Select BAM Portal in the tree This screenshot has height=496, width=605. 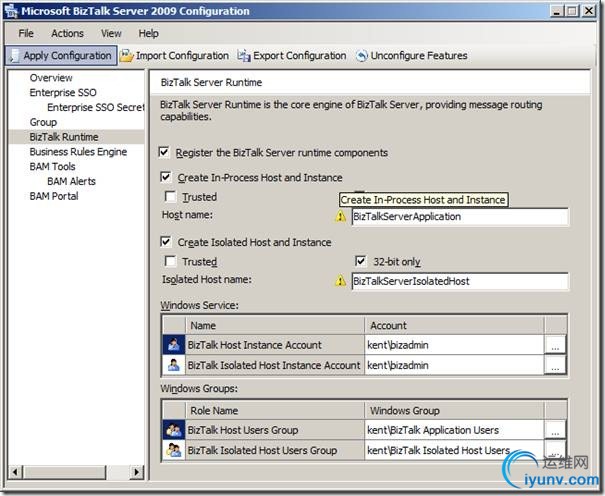tap(54, 196)
